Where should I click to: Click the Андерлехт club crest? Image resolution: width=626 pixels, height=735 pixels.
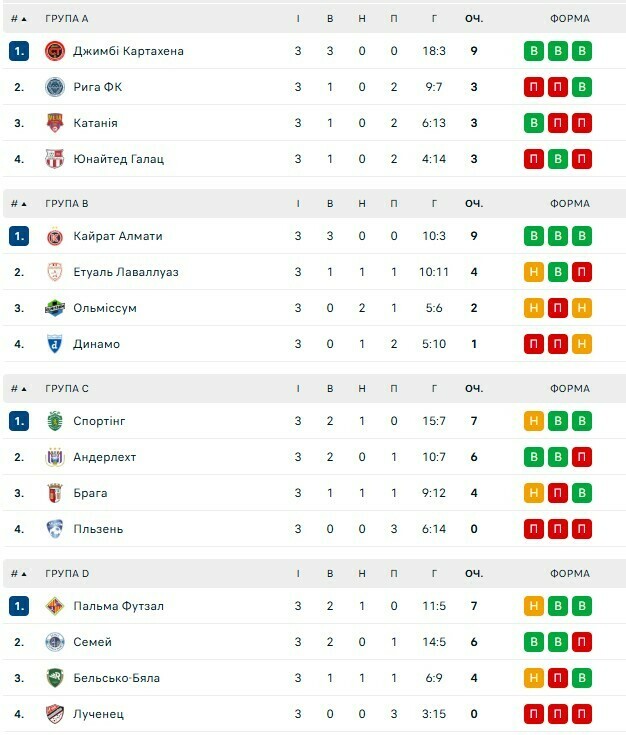click(54, 457)
